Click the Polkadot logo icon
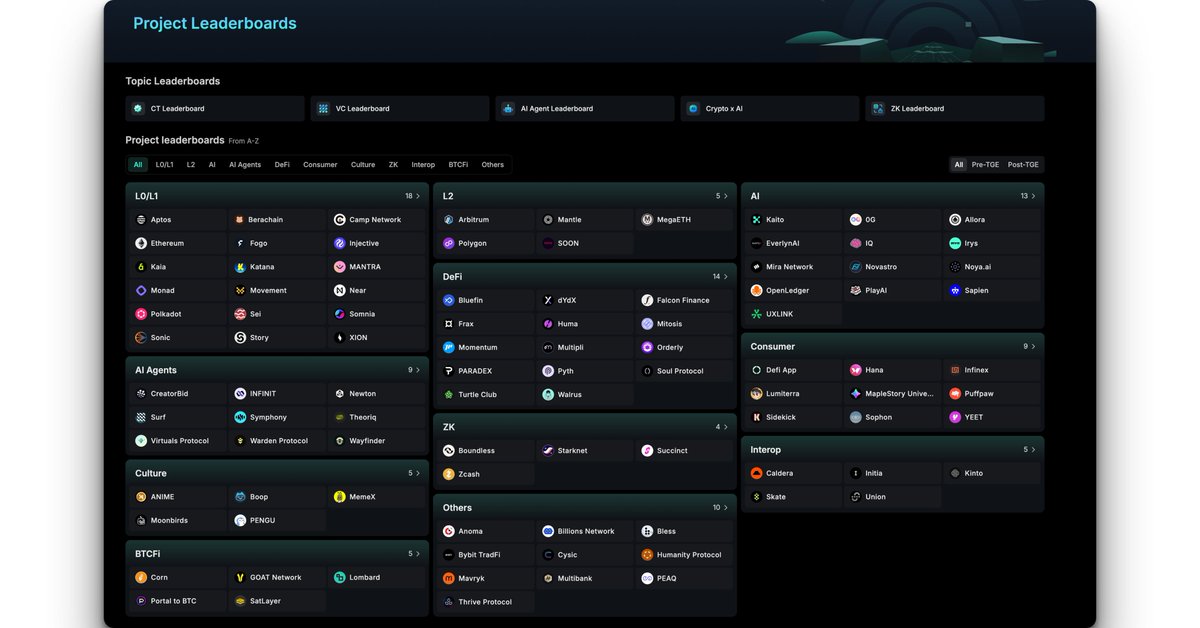This screenshot has width=1200, height=628. [x=141, y=314]
